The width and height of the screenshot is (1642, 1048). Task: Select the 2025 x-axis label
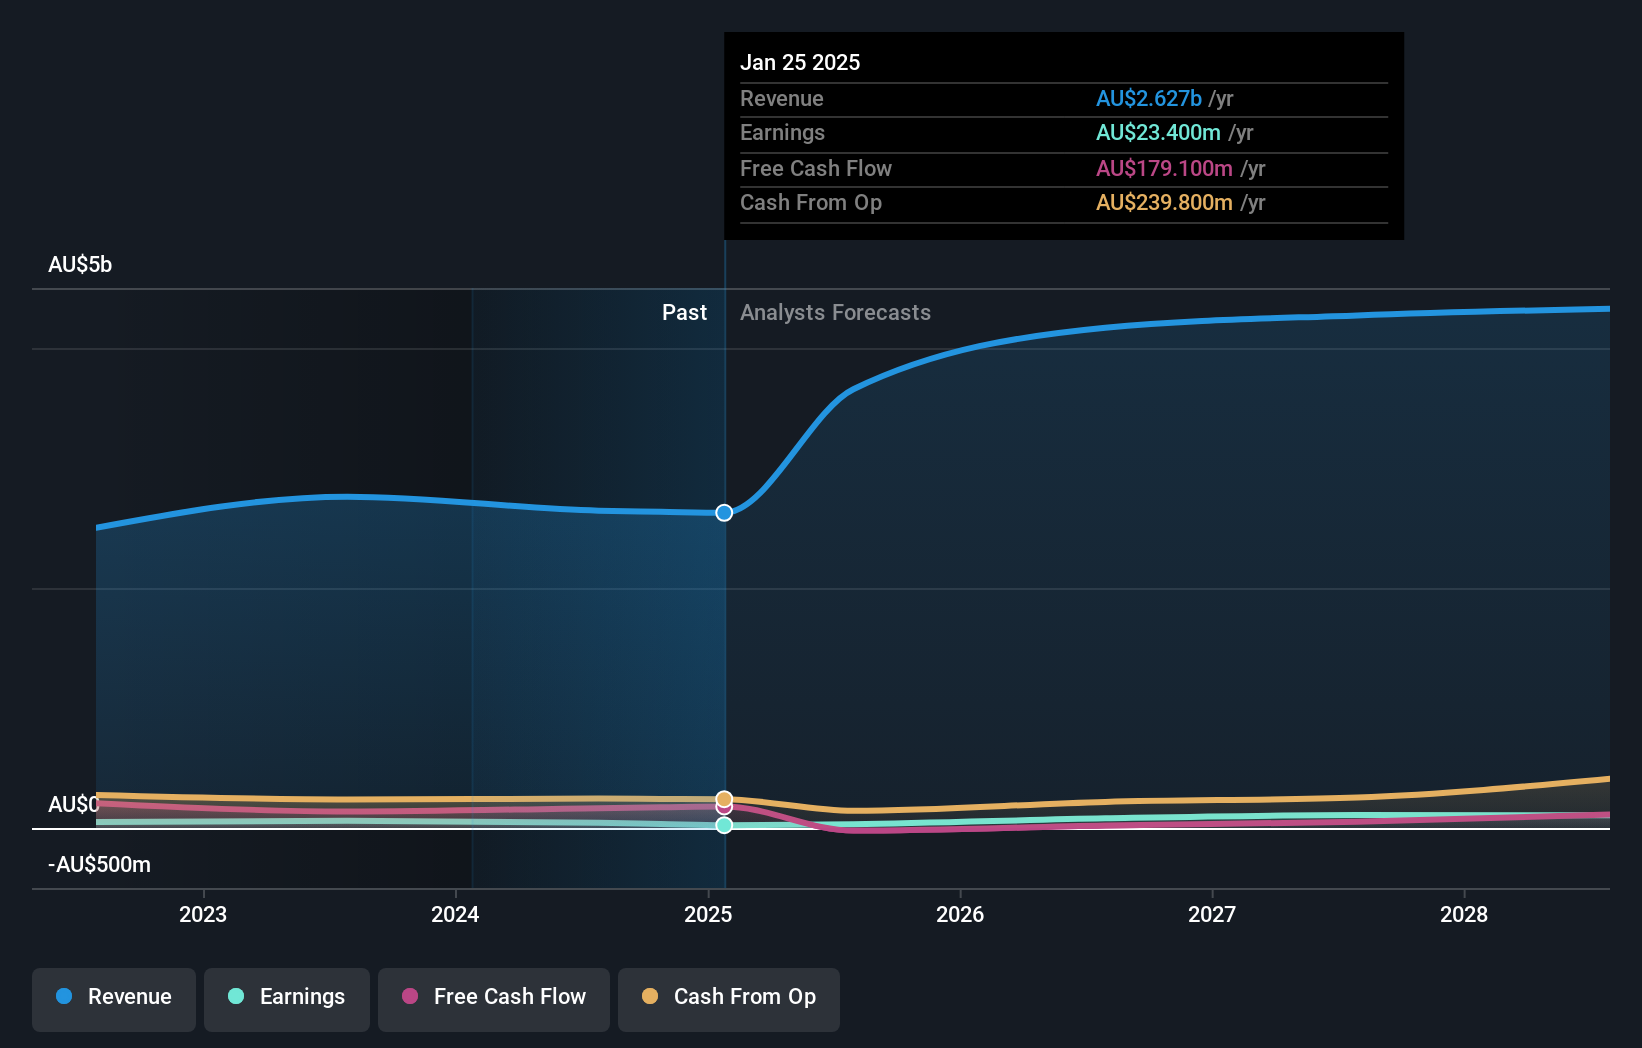(x=708, y=914)
